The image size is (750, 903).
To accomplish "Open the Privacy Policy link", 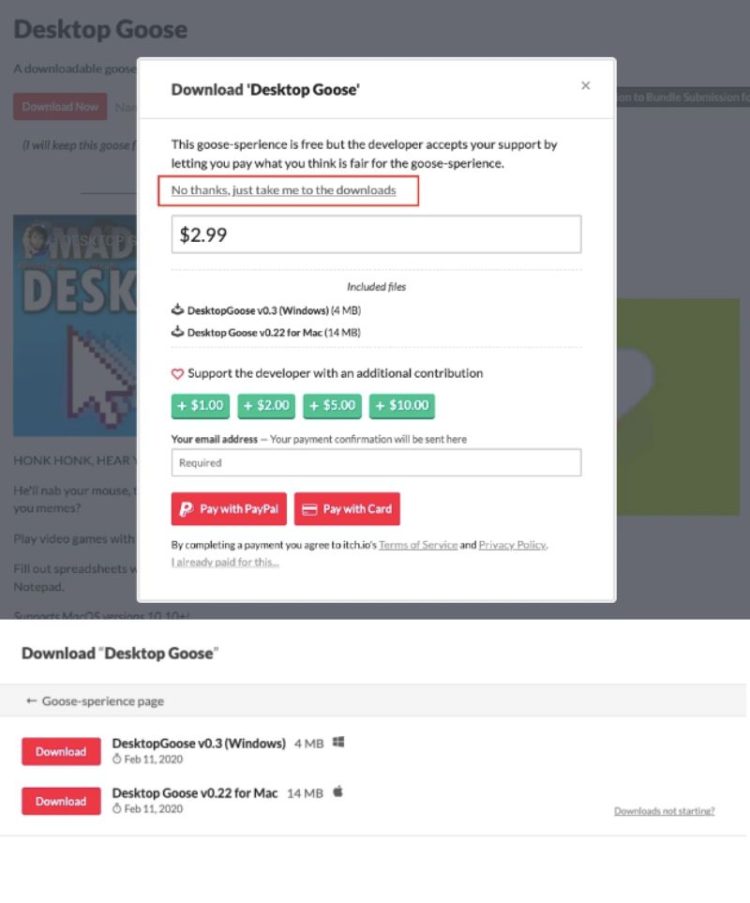I will [512, 545].
